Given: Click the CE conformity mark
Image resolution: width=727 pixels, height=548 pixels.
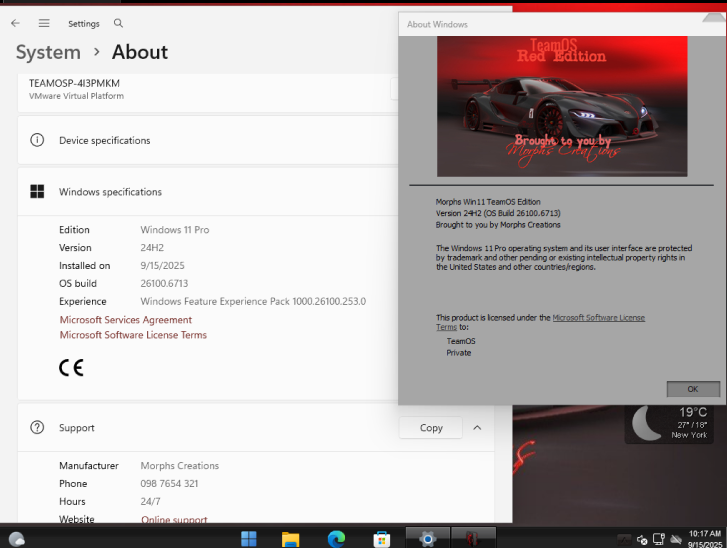Looking at the screenshot, I should (71, 368).
